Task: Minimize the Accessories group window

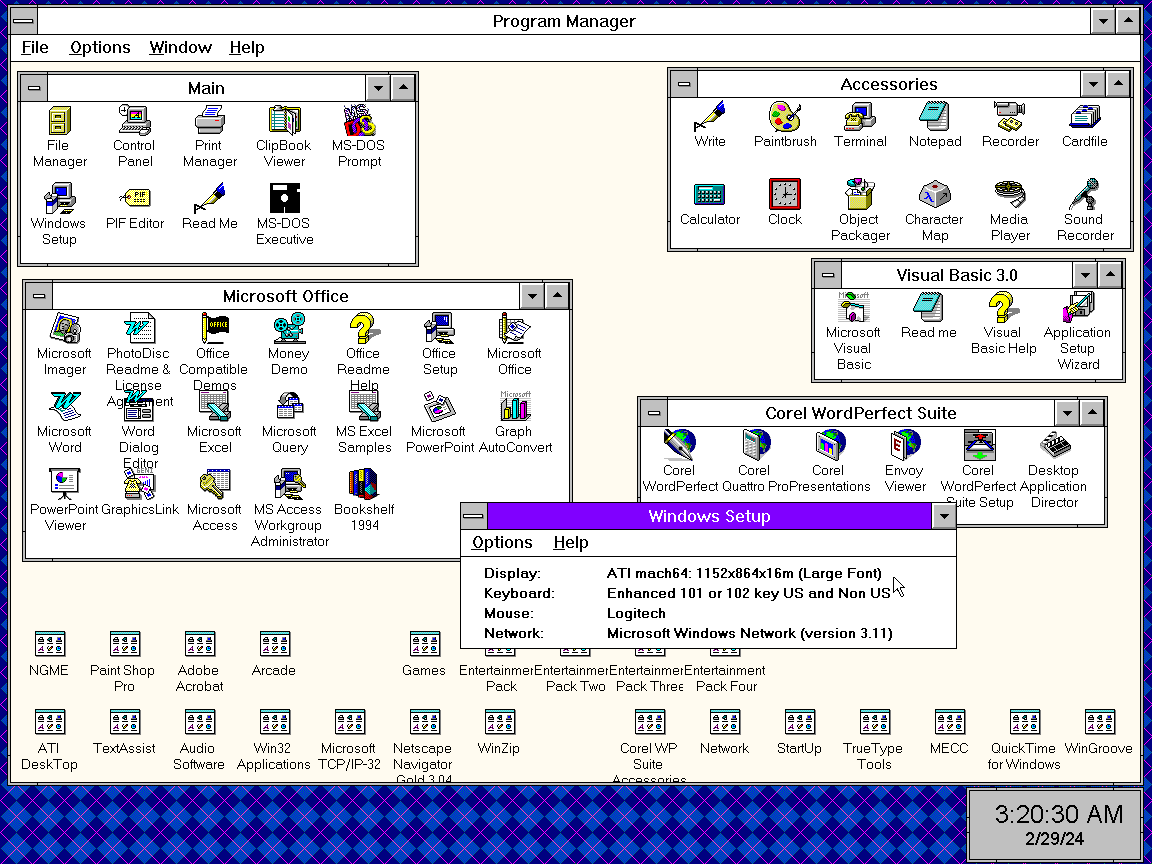Action: 1093,84
